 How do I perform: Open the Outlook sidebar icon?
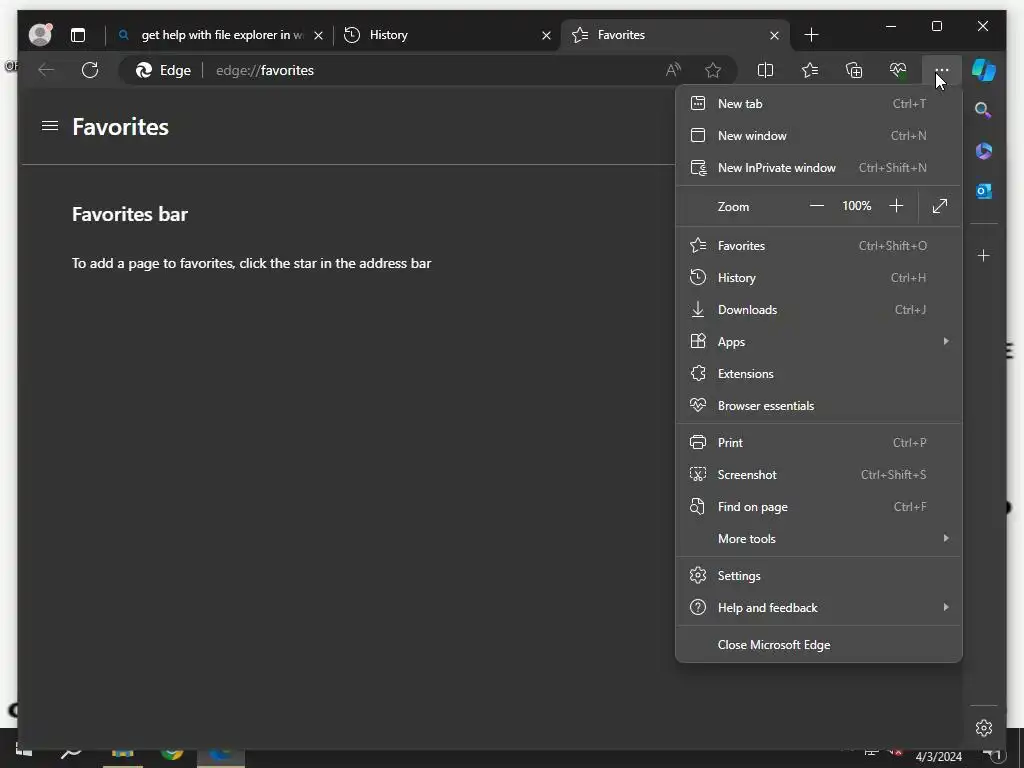click(984, 191)
